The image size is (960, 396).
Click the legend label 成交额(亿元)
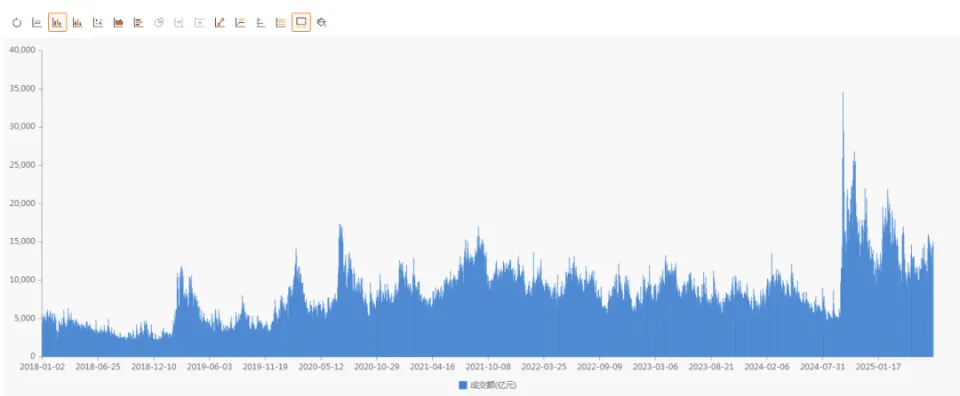pos(492,385)
